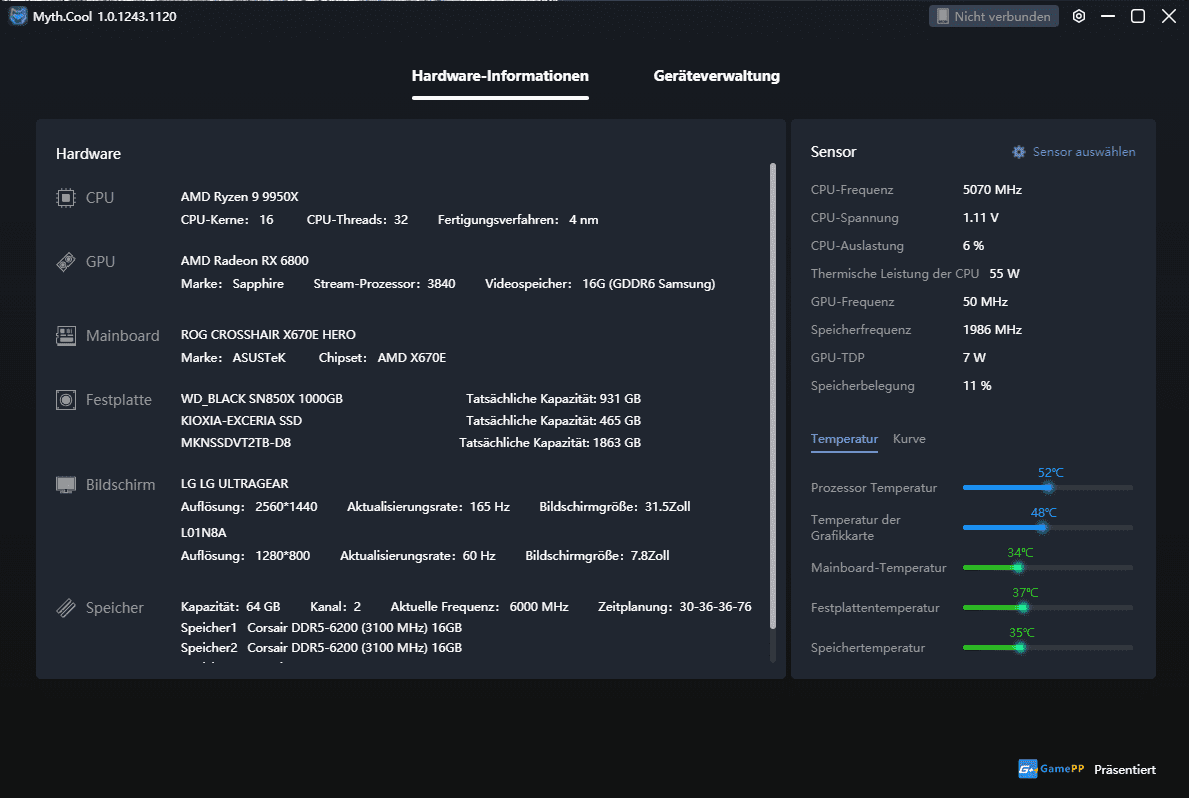This screenshot has height=798, width=1189.
Task: Click the CPU-Auslastung 6 % value
Action: click(973, 246)
